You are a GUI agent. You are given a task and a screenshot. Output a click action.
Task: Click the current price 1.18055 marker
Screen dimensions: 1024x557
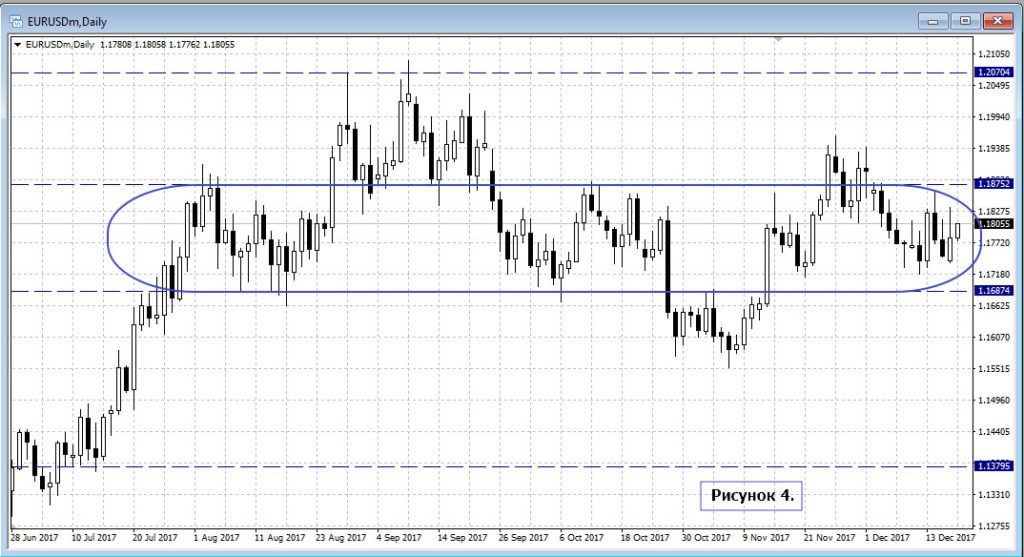994,225
